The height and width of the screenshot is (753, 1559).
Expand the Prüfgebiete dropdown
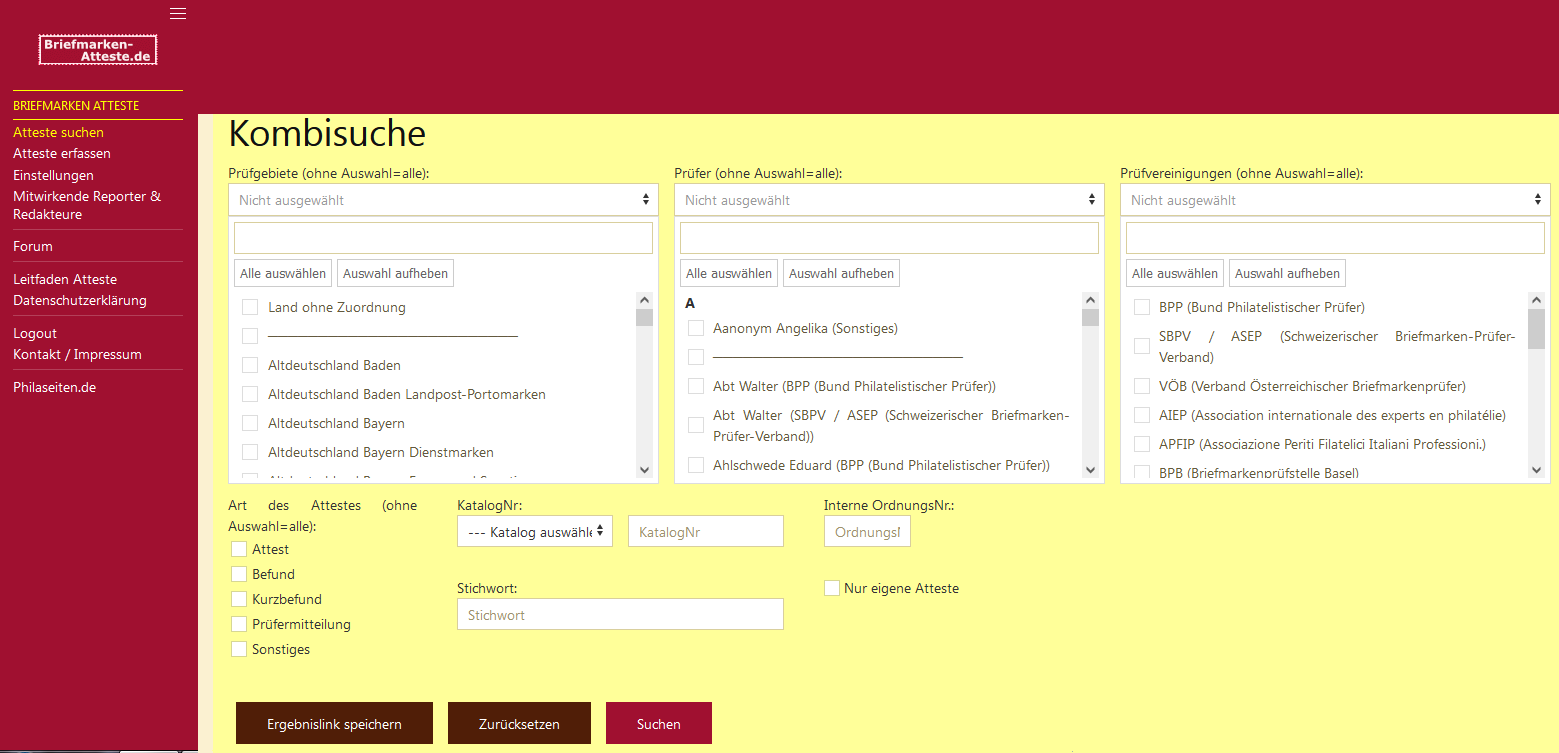[x=443, y=200]
